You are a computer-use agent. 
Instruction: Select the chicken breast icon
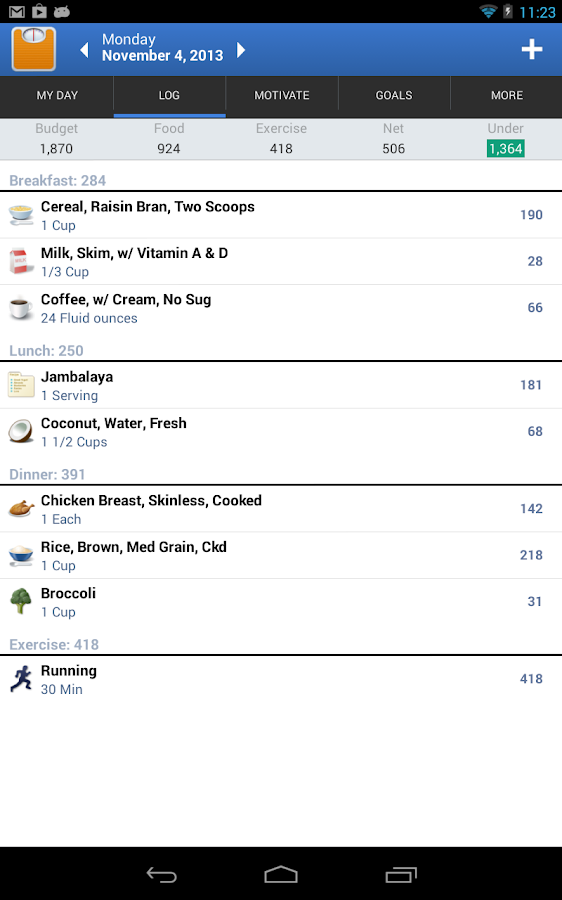coord(21,509)
